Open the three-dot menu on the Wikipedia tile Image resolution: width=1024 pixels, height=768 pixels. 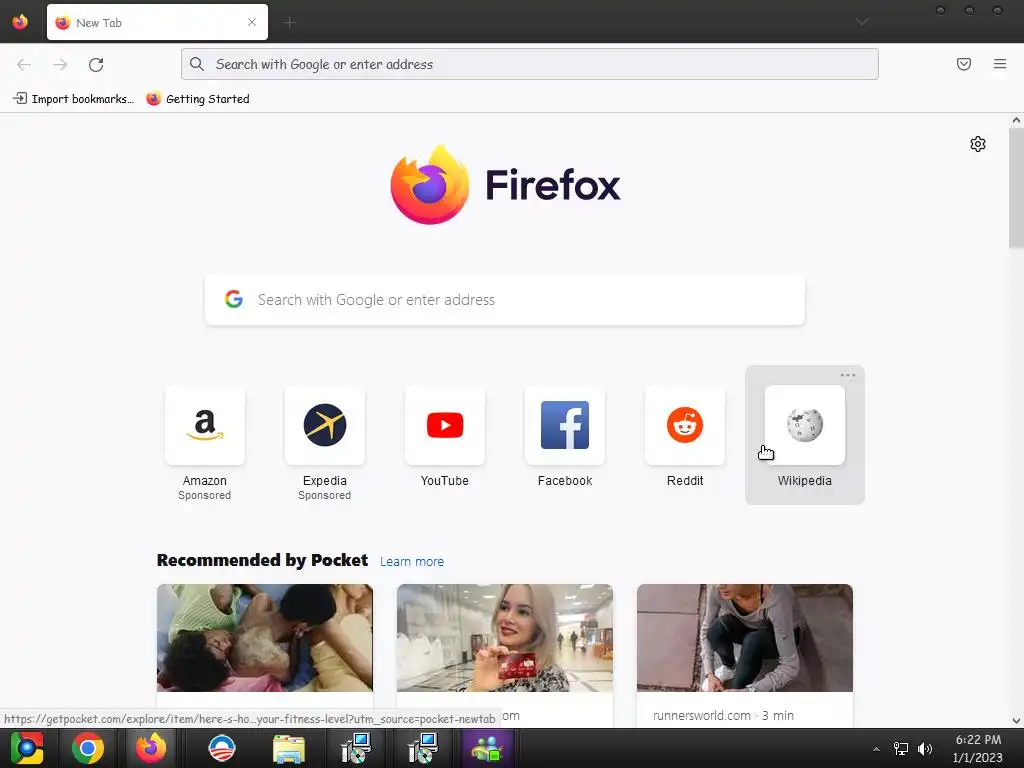848,375
